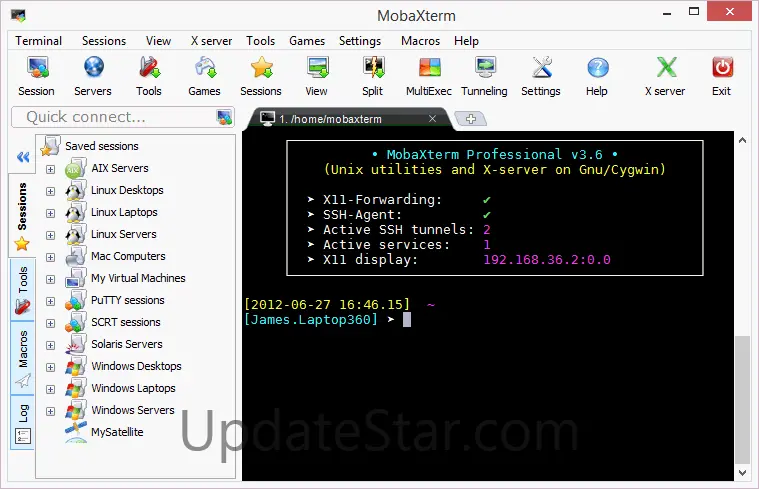The image size is (759, 489).
Task: Expand the My Virtual Machines folder
Action: pos(50,279)
